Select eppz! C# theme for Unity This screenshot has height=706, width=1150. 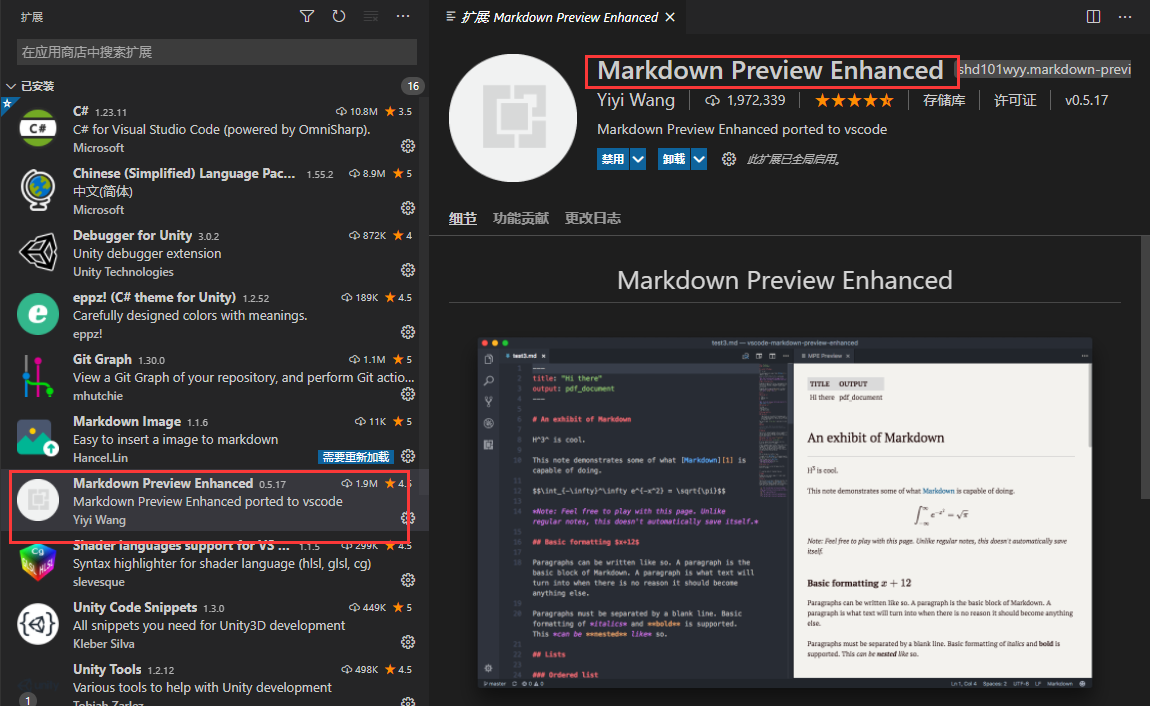coord(213,315)
